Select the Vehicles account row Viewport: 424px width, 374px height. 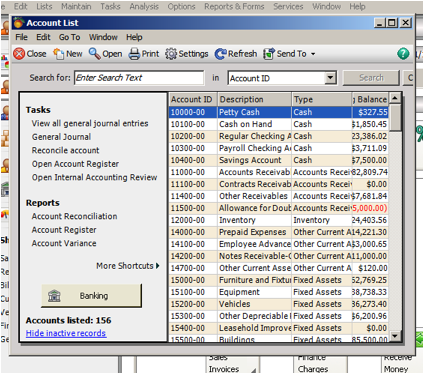[278, 304]
